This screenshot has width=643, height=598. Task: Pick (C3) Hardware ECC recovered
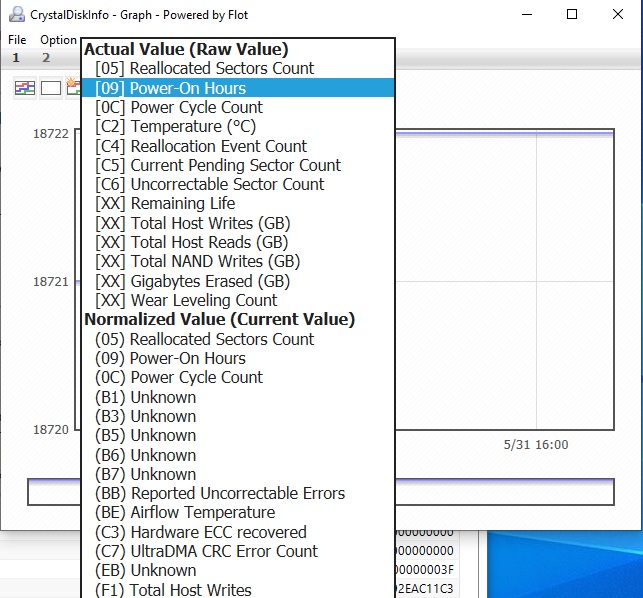[238, 532]
